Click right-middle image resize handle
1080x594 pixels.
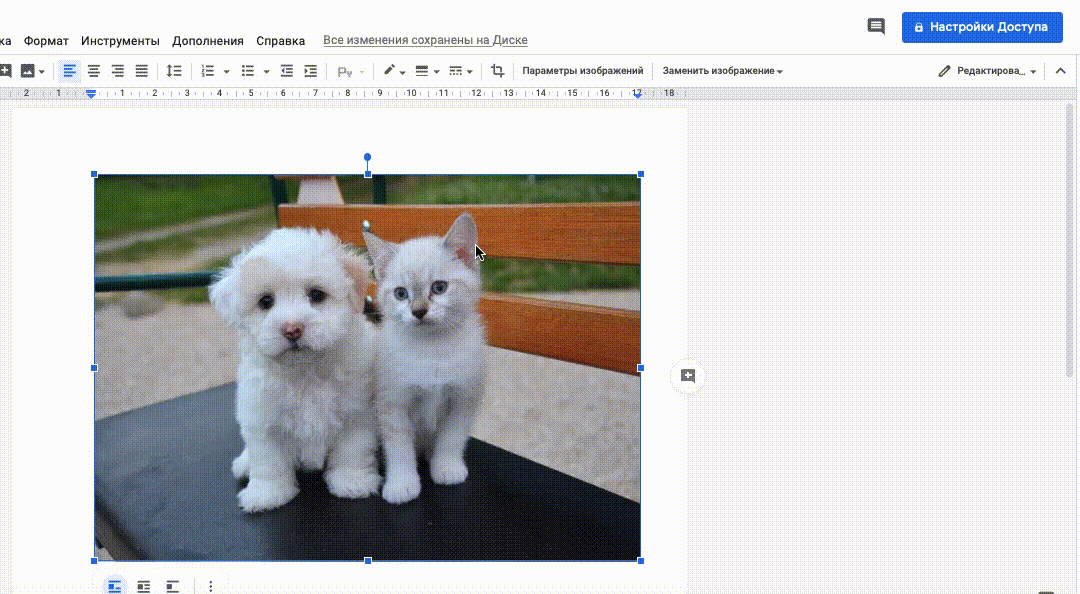point(641,368)
